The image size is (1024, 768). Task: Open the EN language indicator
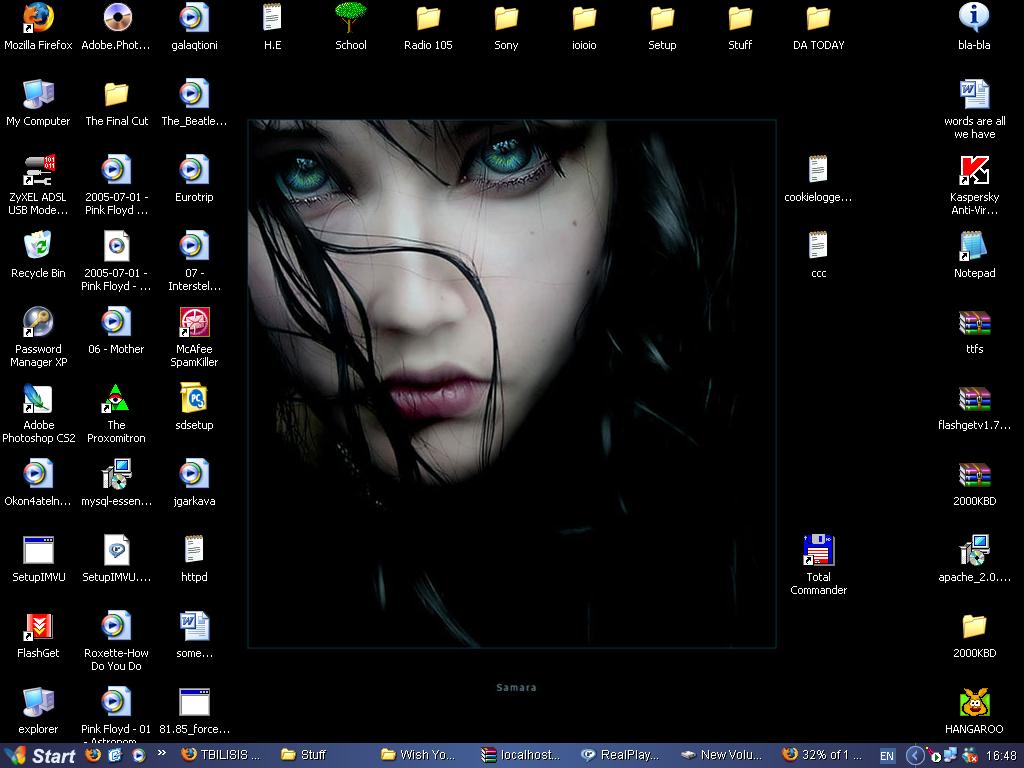(x=886, y=756)
